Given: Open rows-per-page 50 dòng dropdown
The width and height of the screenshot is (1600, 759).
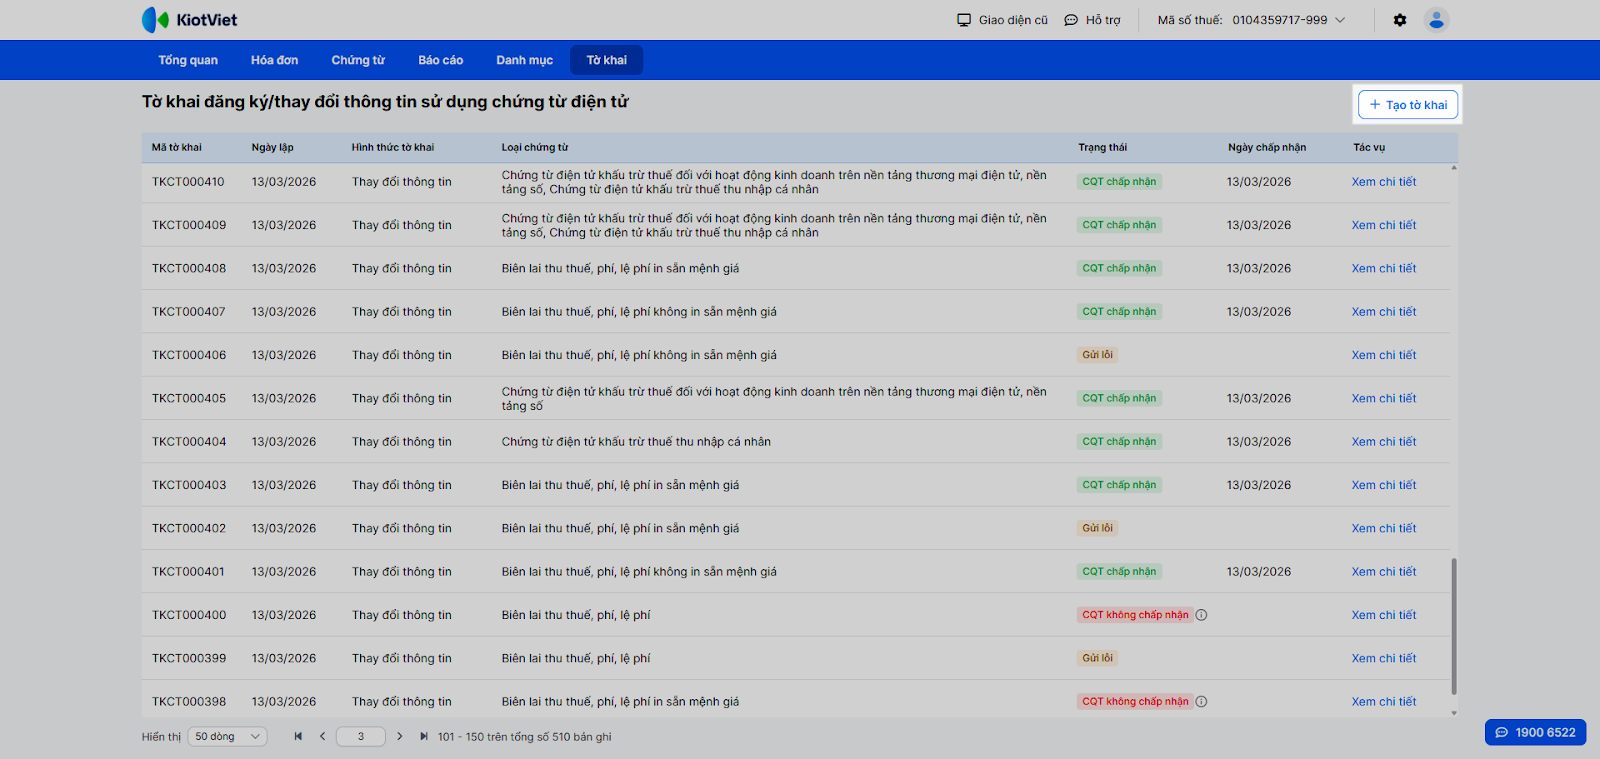Looking at the screenshot, I should [x=228, y=737].
